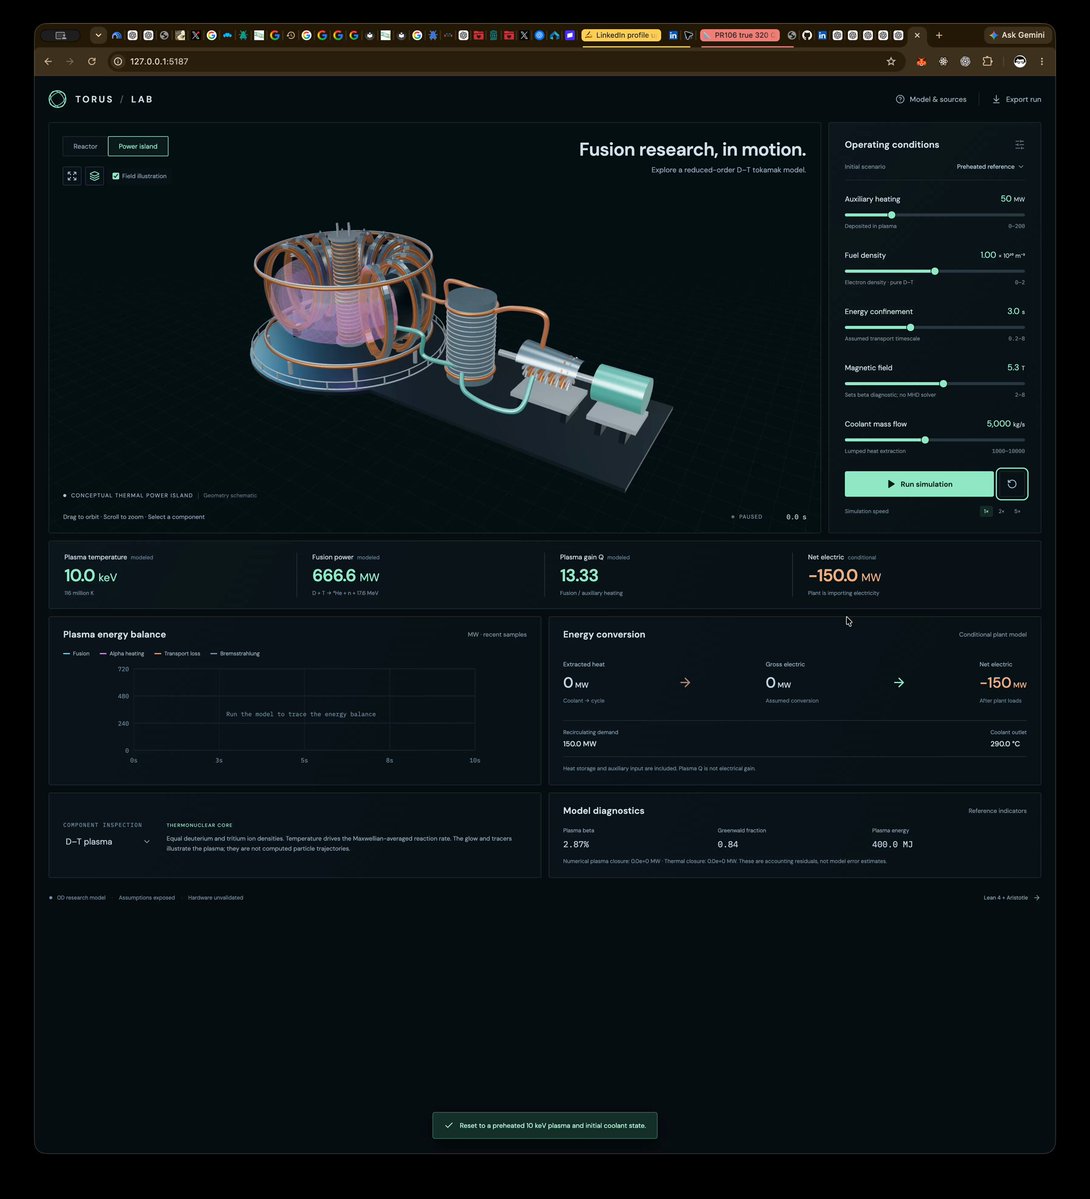This screenshot has height=1199, width=1090.
Task: Switch to the Reactor tab
Action: point(85,146)
